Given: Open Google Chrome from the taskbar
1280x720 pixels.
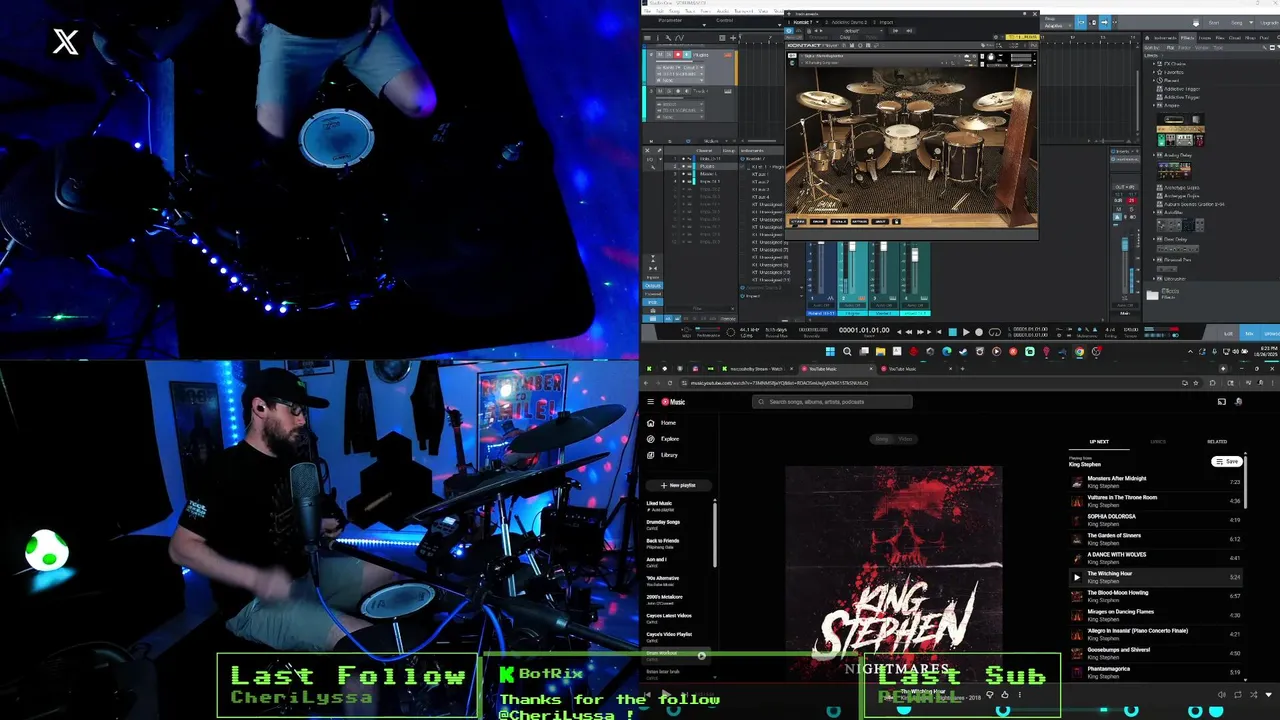Looking at the screenshot, I should click(1079, 351).
